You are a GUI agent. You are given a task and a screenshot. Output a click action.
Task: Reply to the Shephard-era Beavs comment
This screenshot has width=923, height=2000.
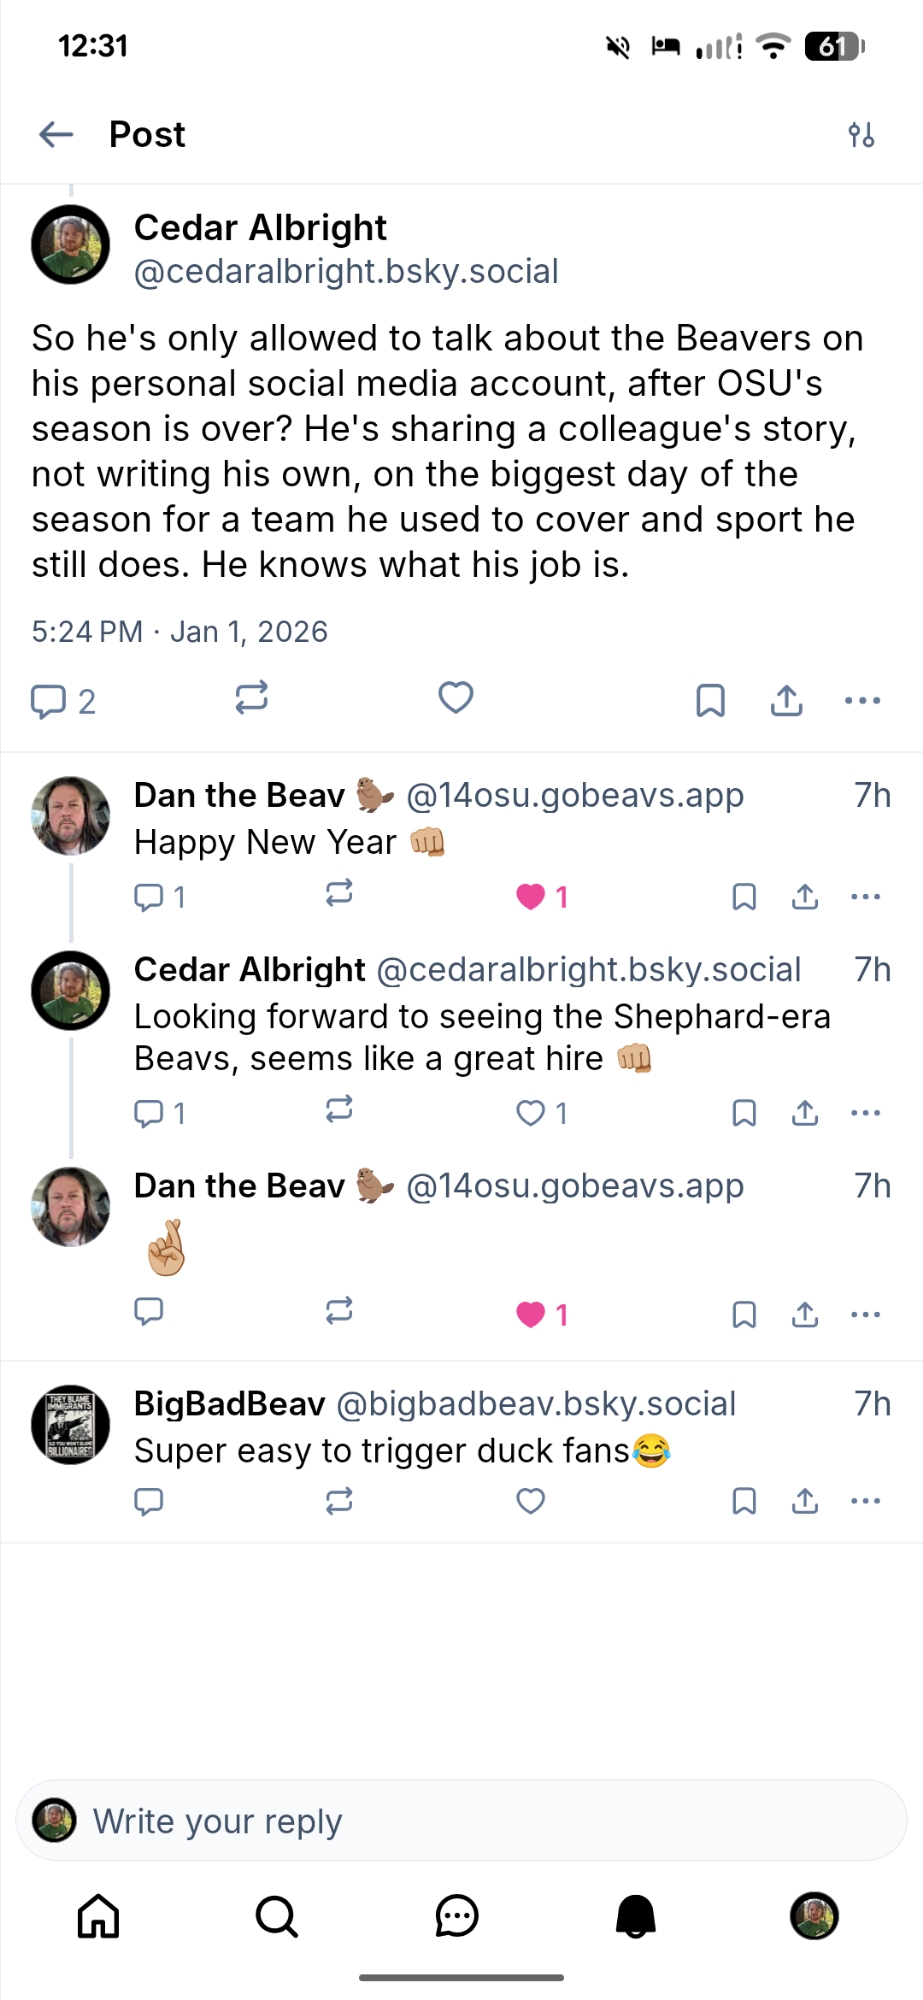point(149,1113)
